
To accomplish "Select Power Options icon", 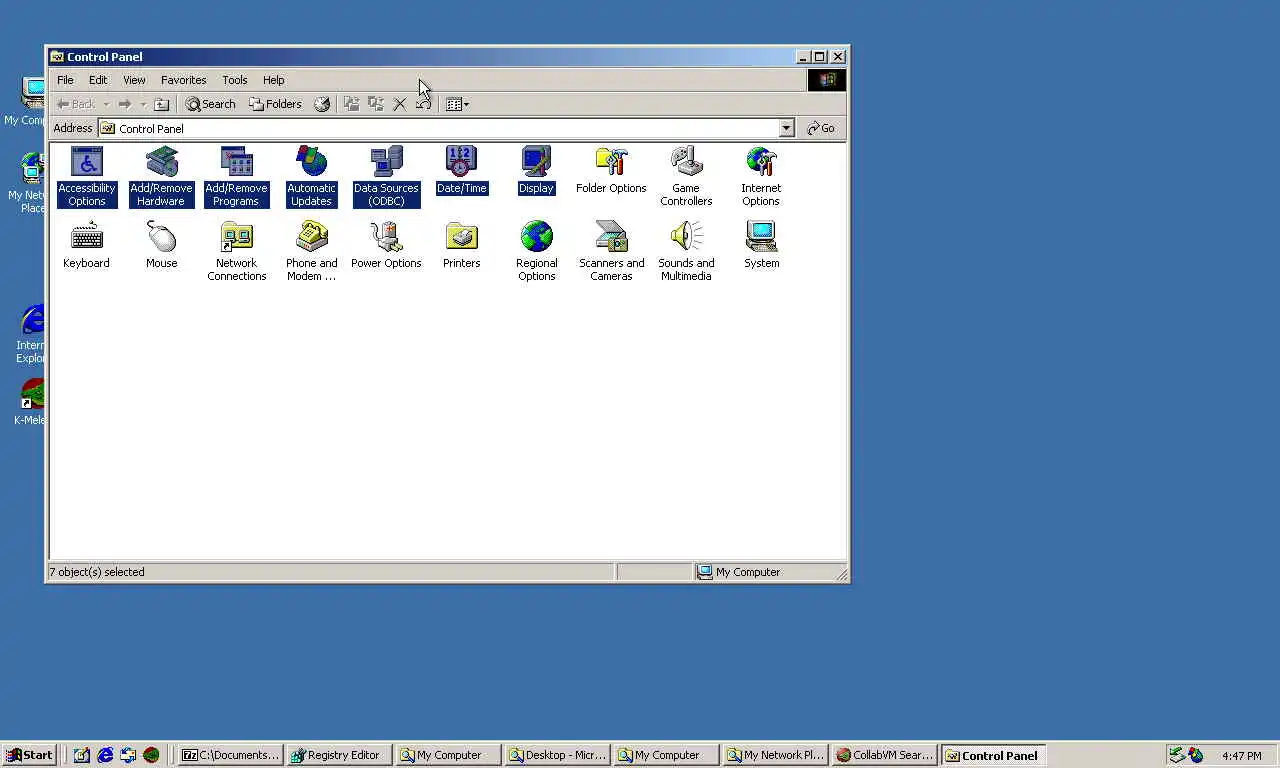I will (x=386, y=246).
